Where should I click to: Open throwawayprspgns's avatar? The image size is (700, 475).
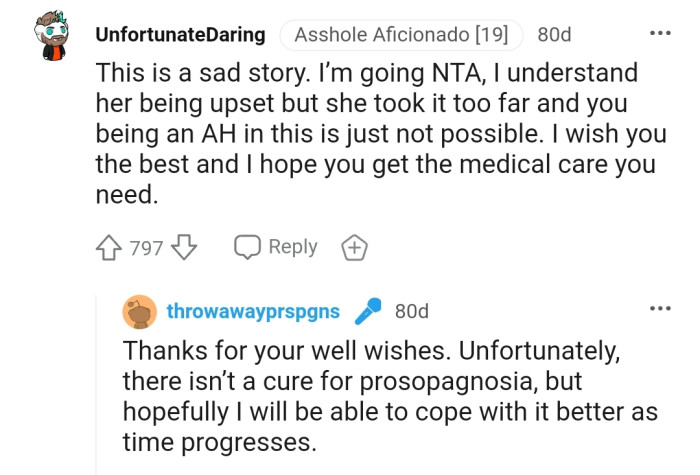click(x=139, y=312)
